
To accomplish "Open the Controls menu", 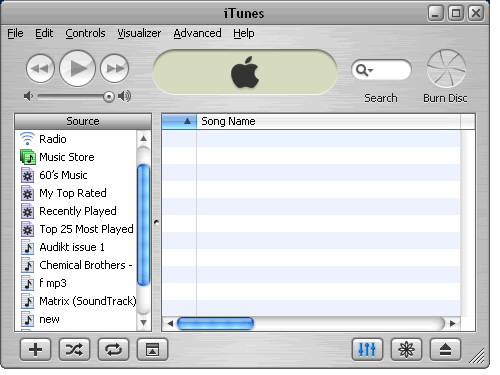I will 85,33.
